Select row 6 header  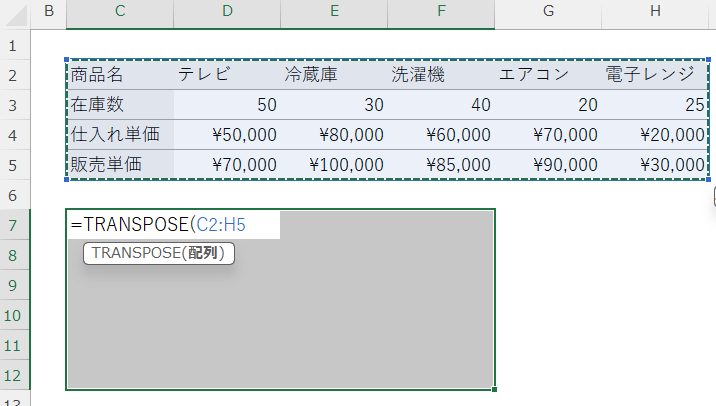(x=14, y=195)
